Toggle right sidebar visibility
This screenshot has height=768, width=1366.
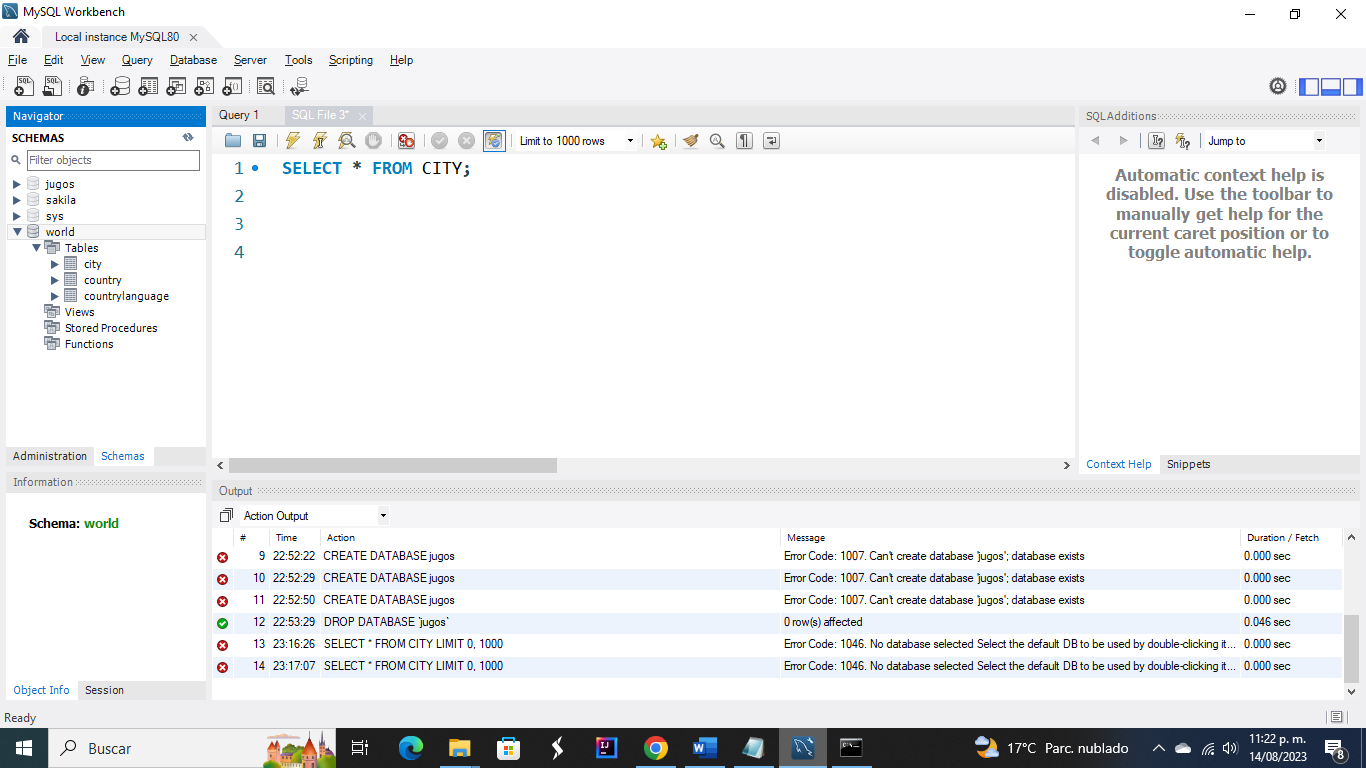click(x=1353, y=87)
